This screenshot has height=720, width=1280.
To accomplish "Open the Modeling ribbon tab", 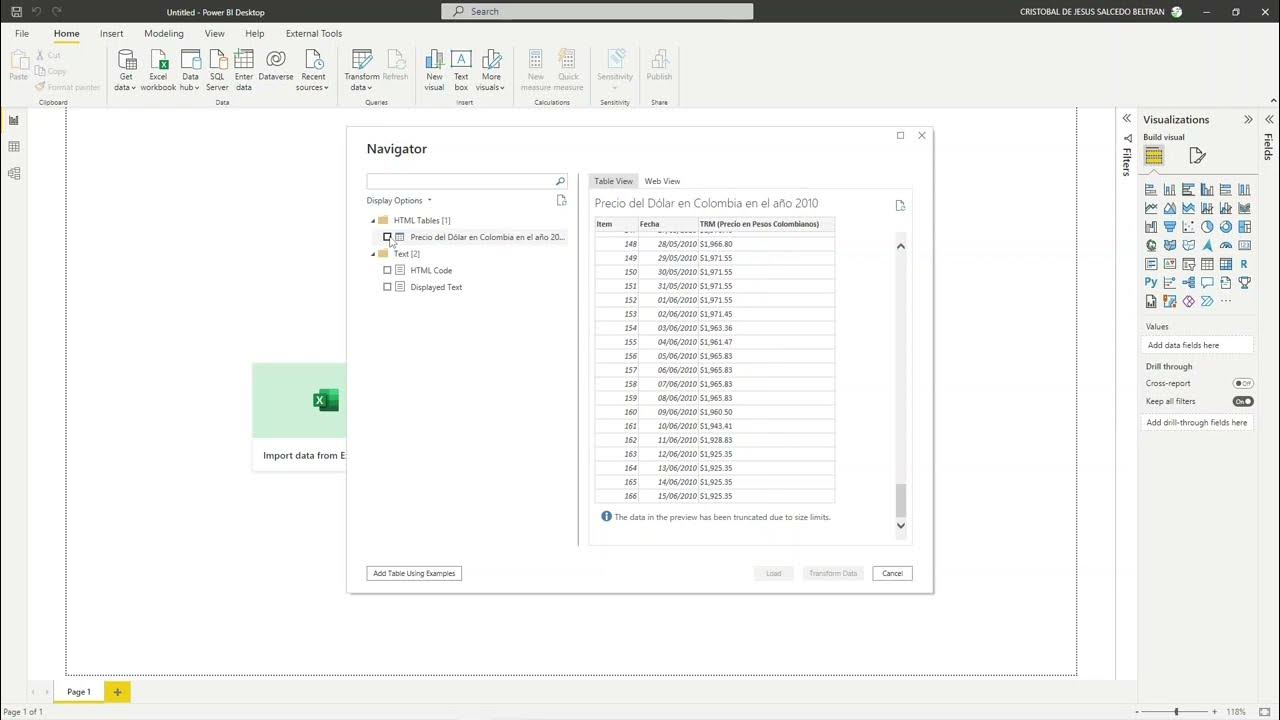I will [164, 34].
